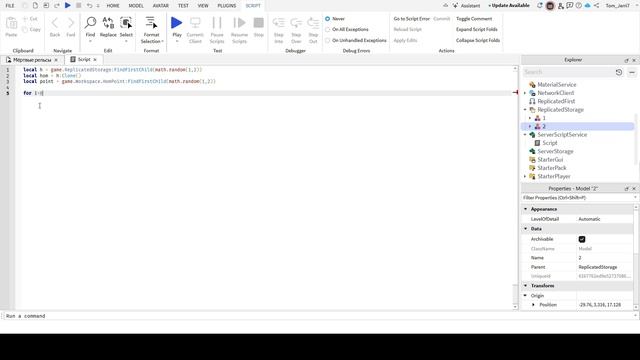Click Resume Scripts icon
Screen dimensions: 640x360
[239, 23]
